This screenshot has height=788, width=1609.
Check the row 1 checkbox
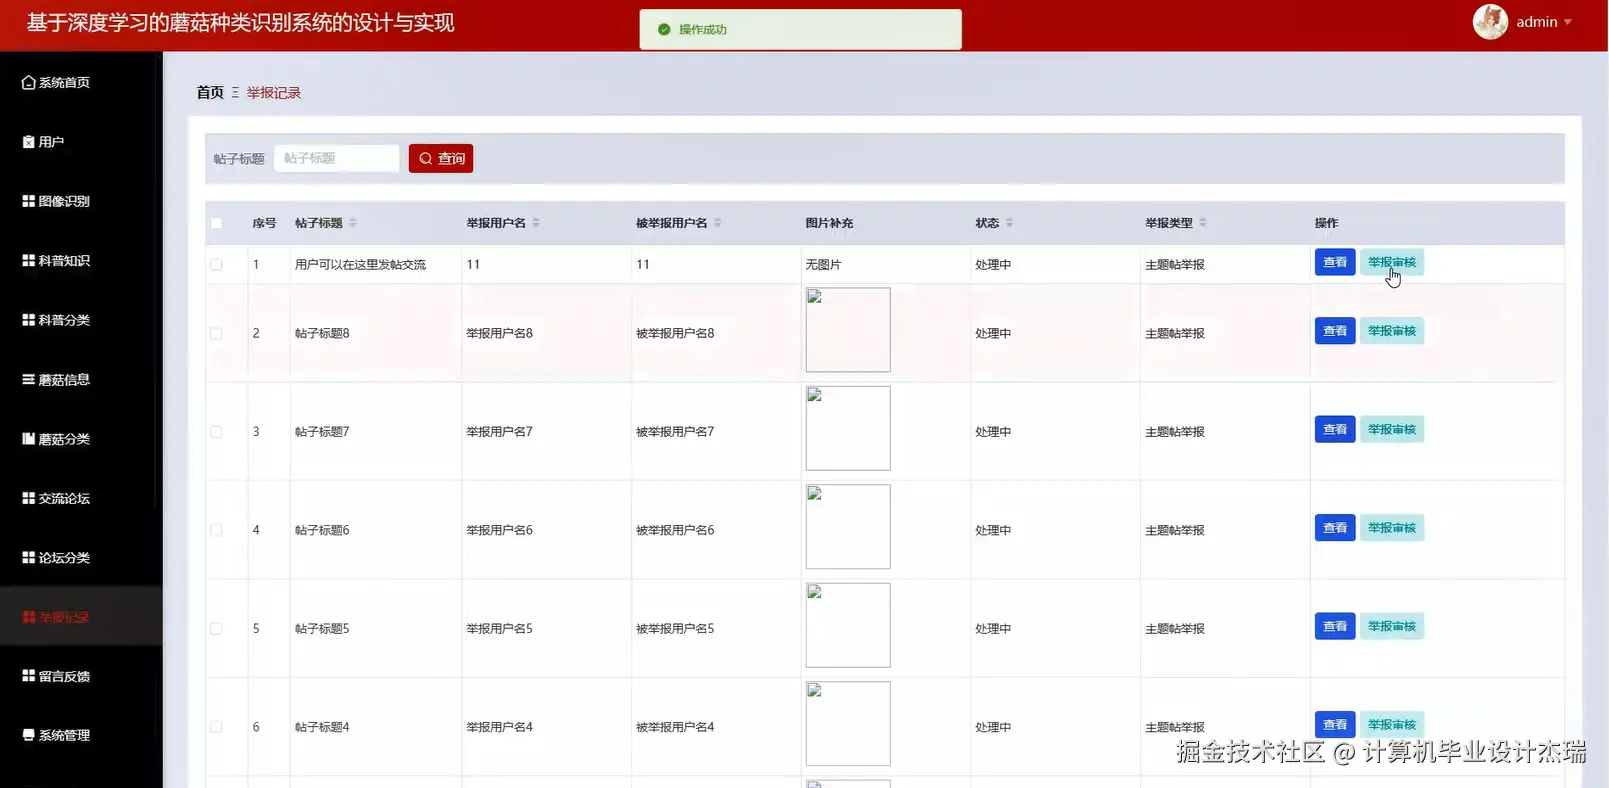coord(216,265)
